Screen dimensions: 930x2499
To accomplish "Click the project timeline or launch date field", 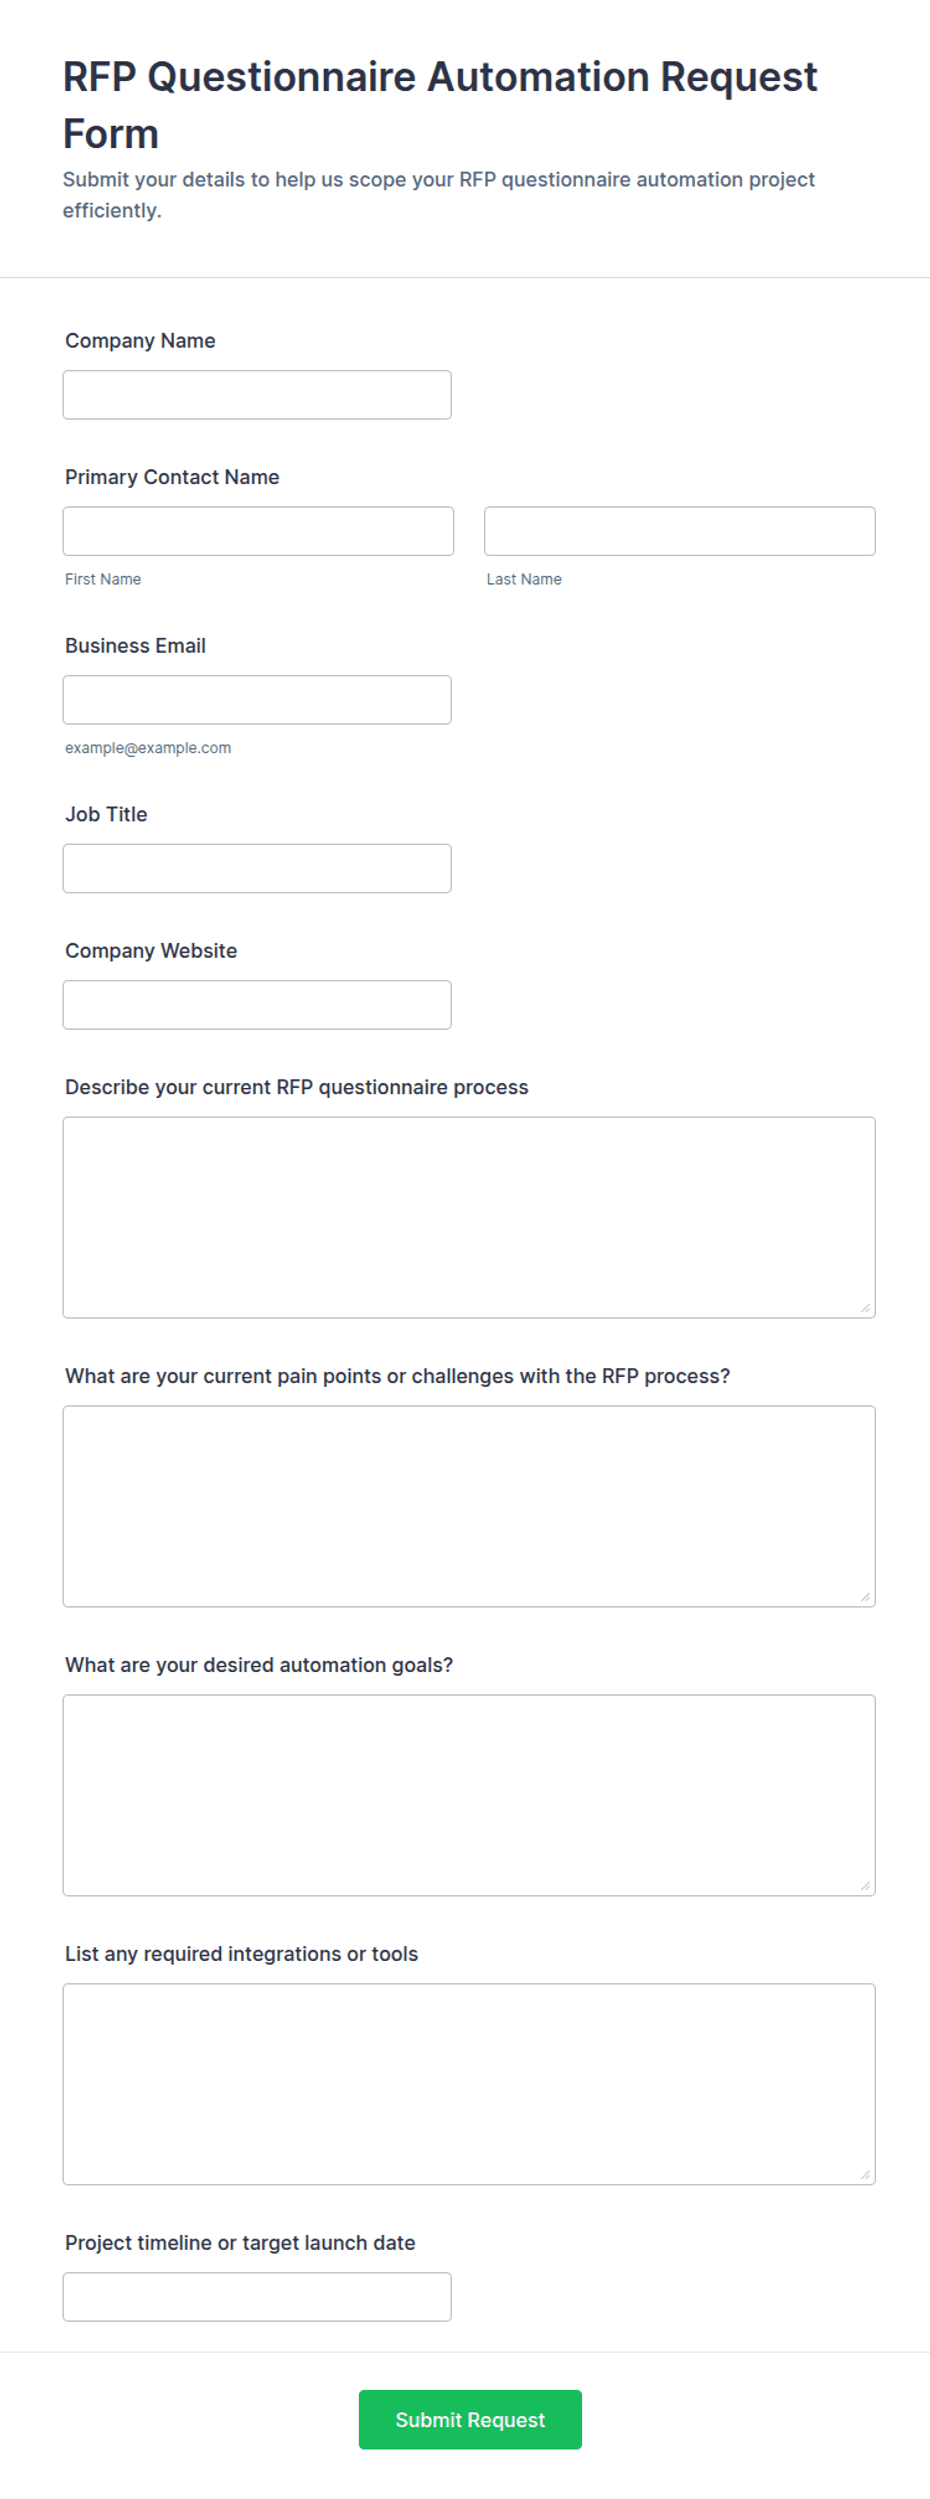I will (257, 2297).
